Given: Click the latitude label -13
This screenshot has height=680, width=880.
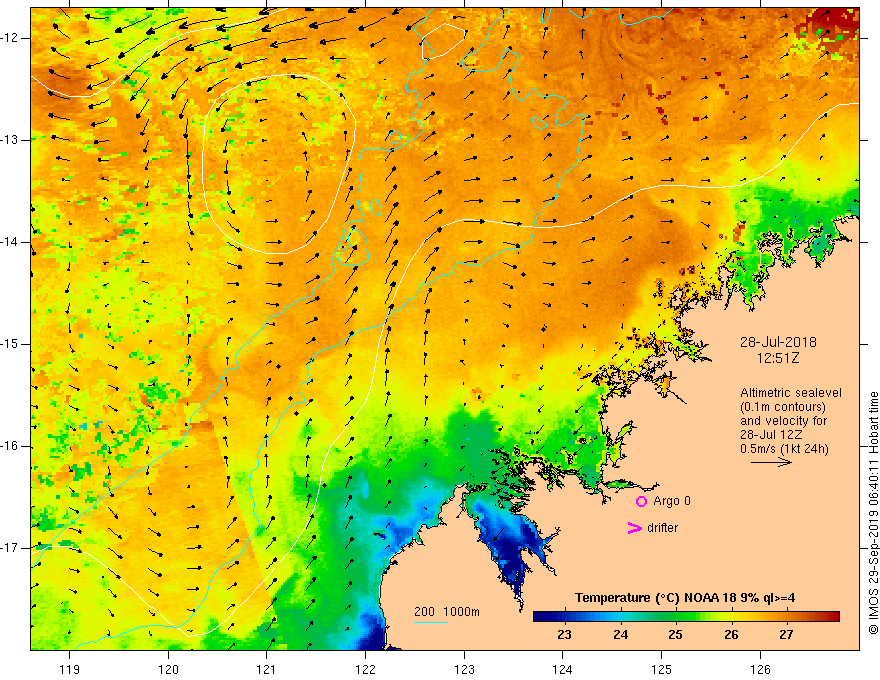Looking at the screenshot, I should pos(10,140).
